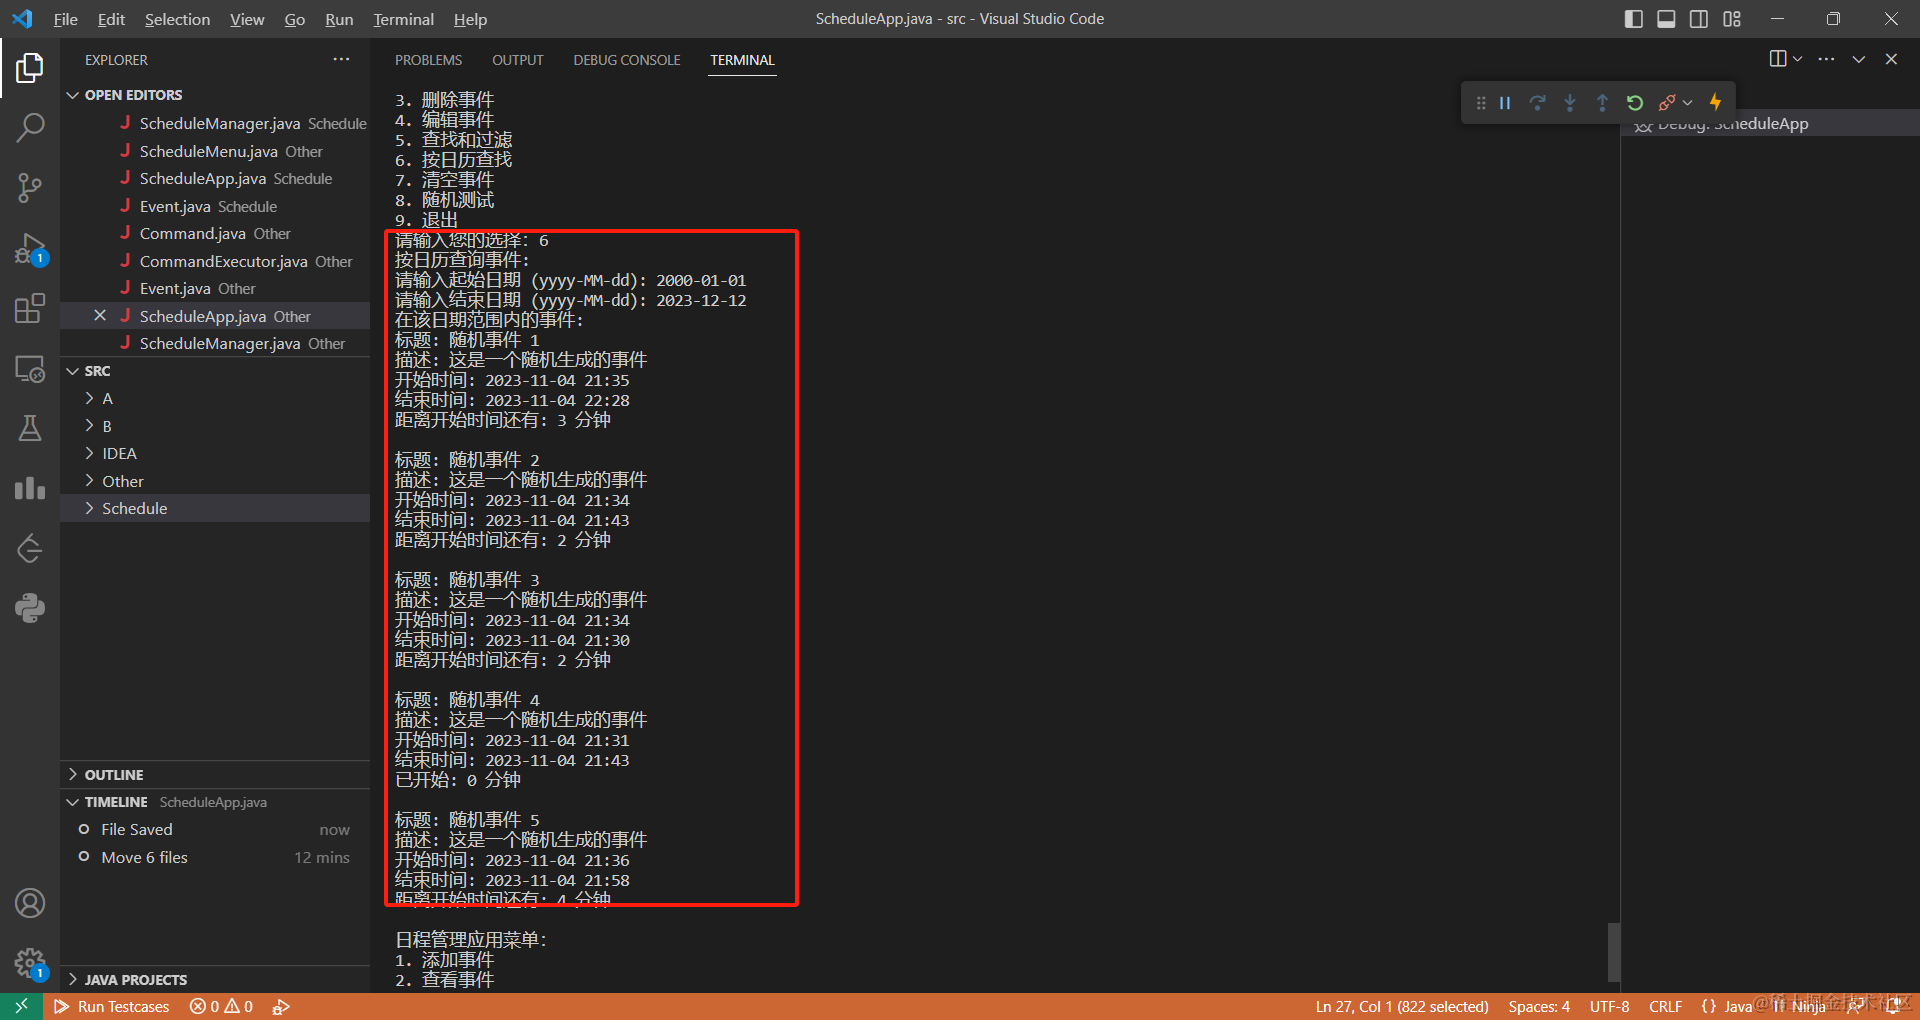Toggle the Primary Side Bar layout button
The image size is (1920, 1020).
(x=1634, y=19)
